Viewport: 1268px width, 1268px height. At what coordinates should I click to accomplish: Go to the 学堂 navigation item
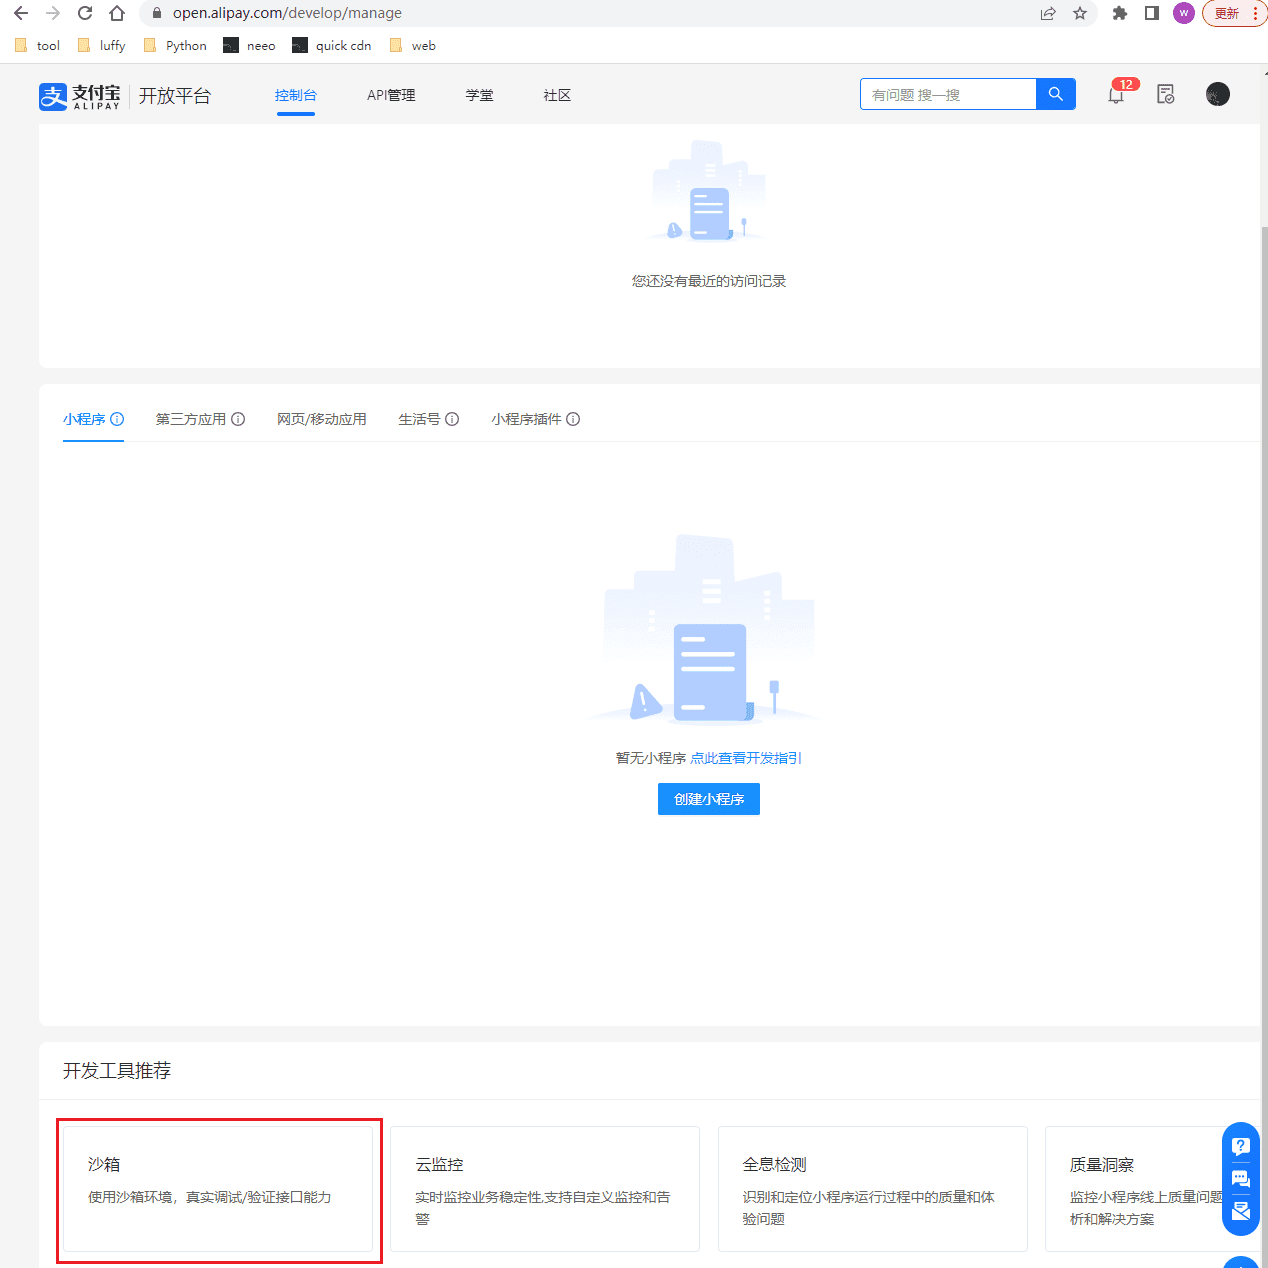coord(479,95)
